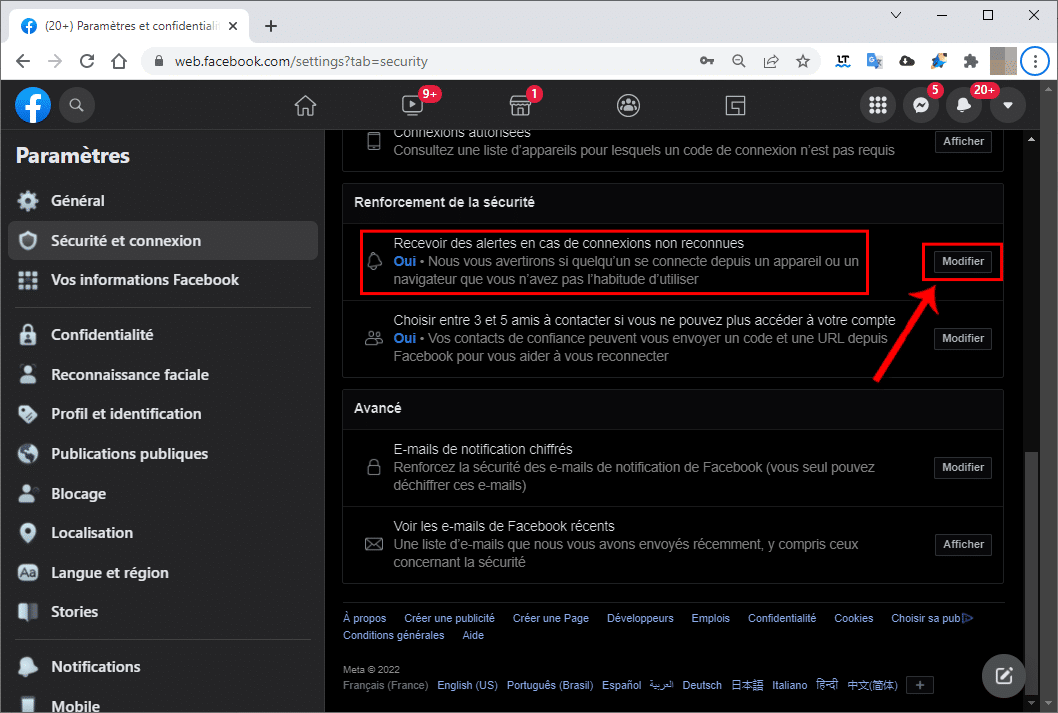Viewport: 1058px width, 713px height.
Task: Open the À propos footer link
Action: (x=364, y=619)
